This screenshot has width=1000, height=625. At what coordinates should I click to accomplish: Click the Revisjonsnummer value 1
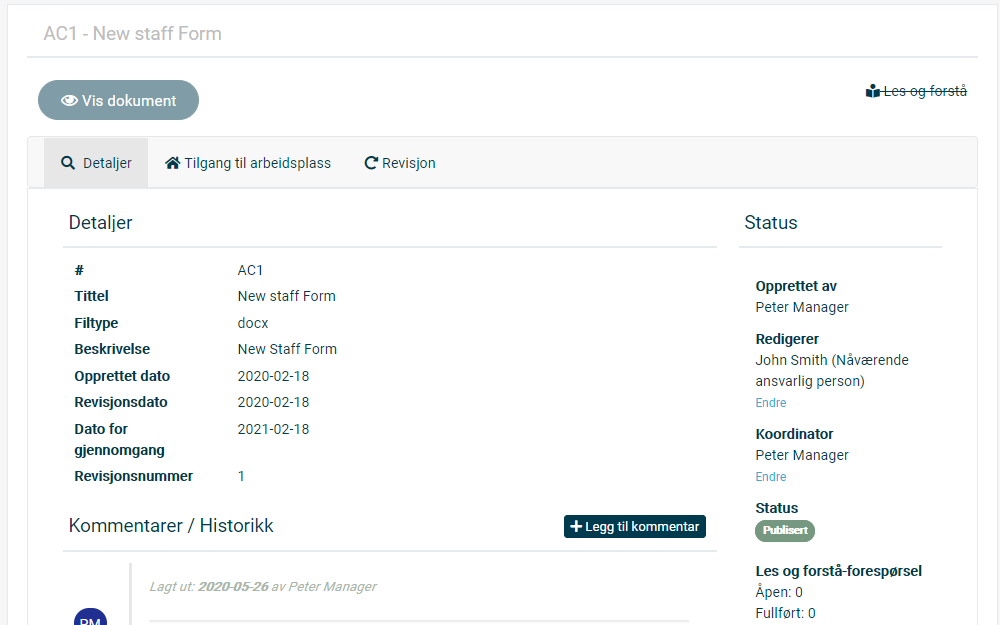[x=241, y=476]
